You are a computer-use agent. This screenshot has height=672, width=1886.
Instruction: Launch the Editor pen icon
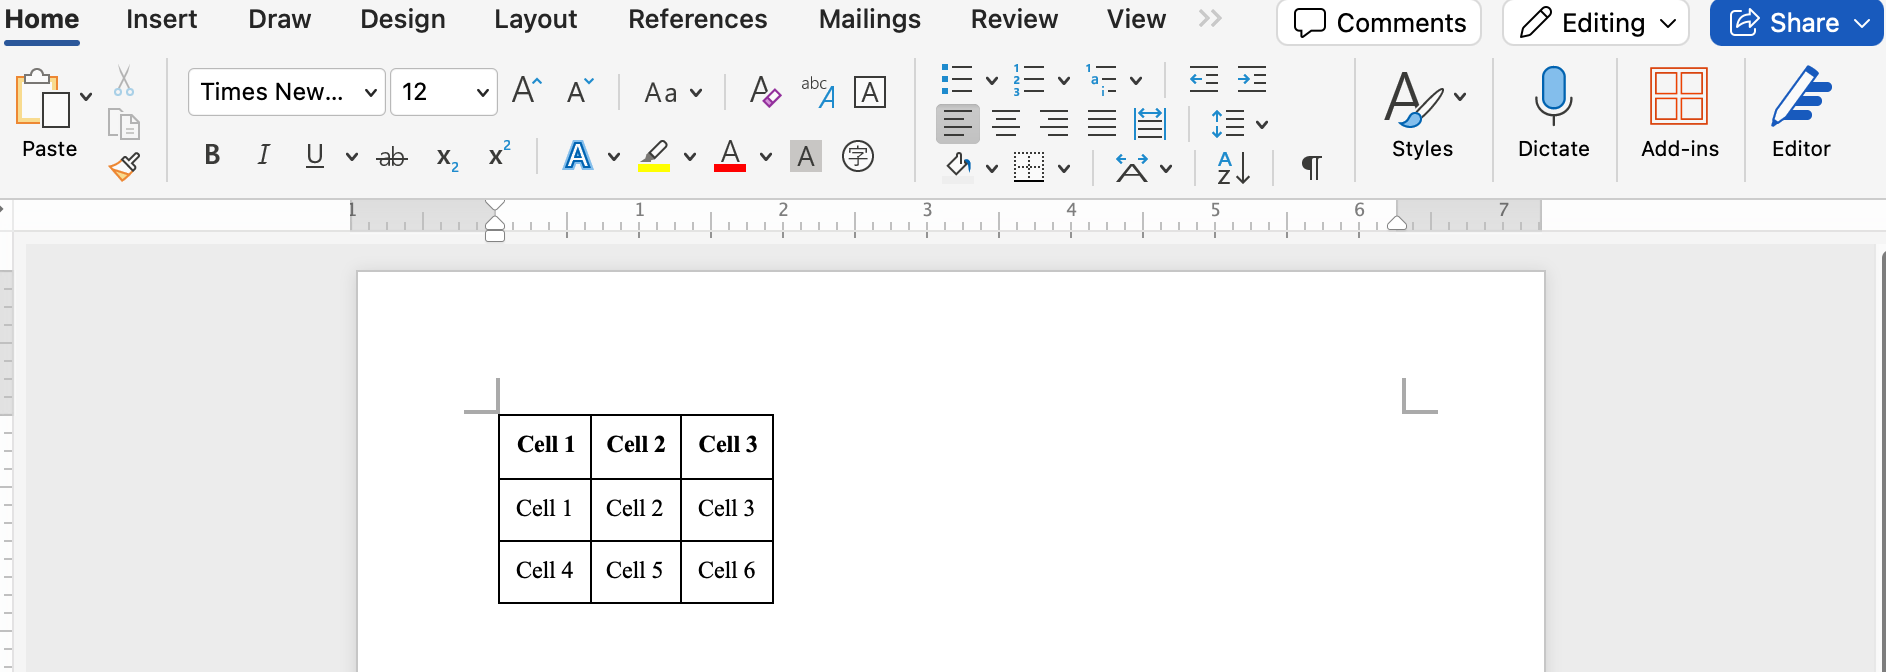coord(1801,96)
